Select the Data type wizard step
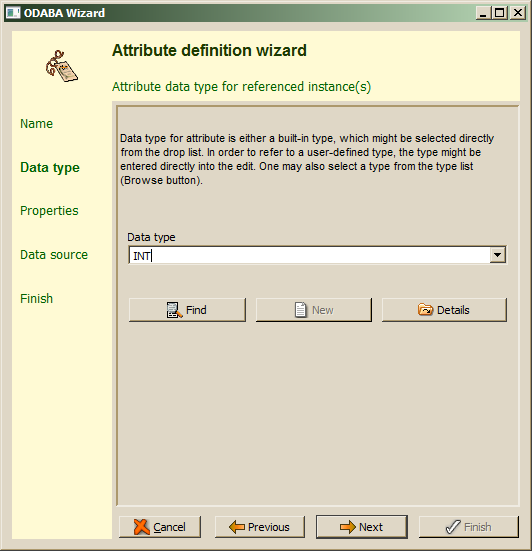 (50, 168)
